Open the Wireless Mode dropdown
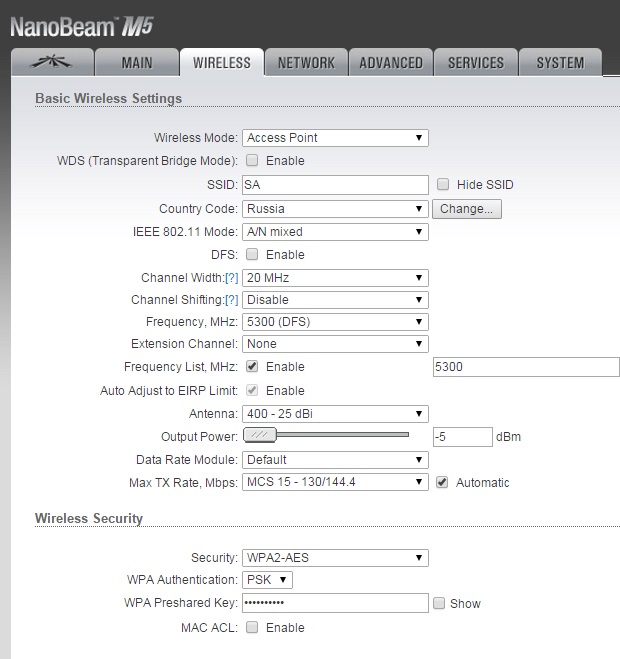 pyautogui.click(x=335, y=138)
